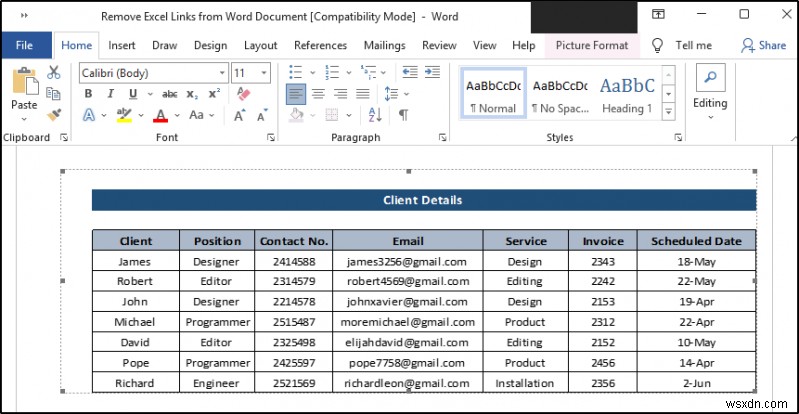This screenshot has width=799, height=414.
Task: Expand Quick Access Toolbar chevrons
Action: click(x=24, y=15)
